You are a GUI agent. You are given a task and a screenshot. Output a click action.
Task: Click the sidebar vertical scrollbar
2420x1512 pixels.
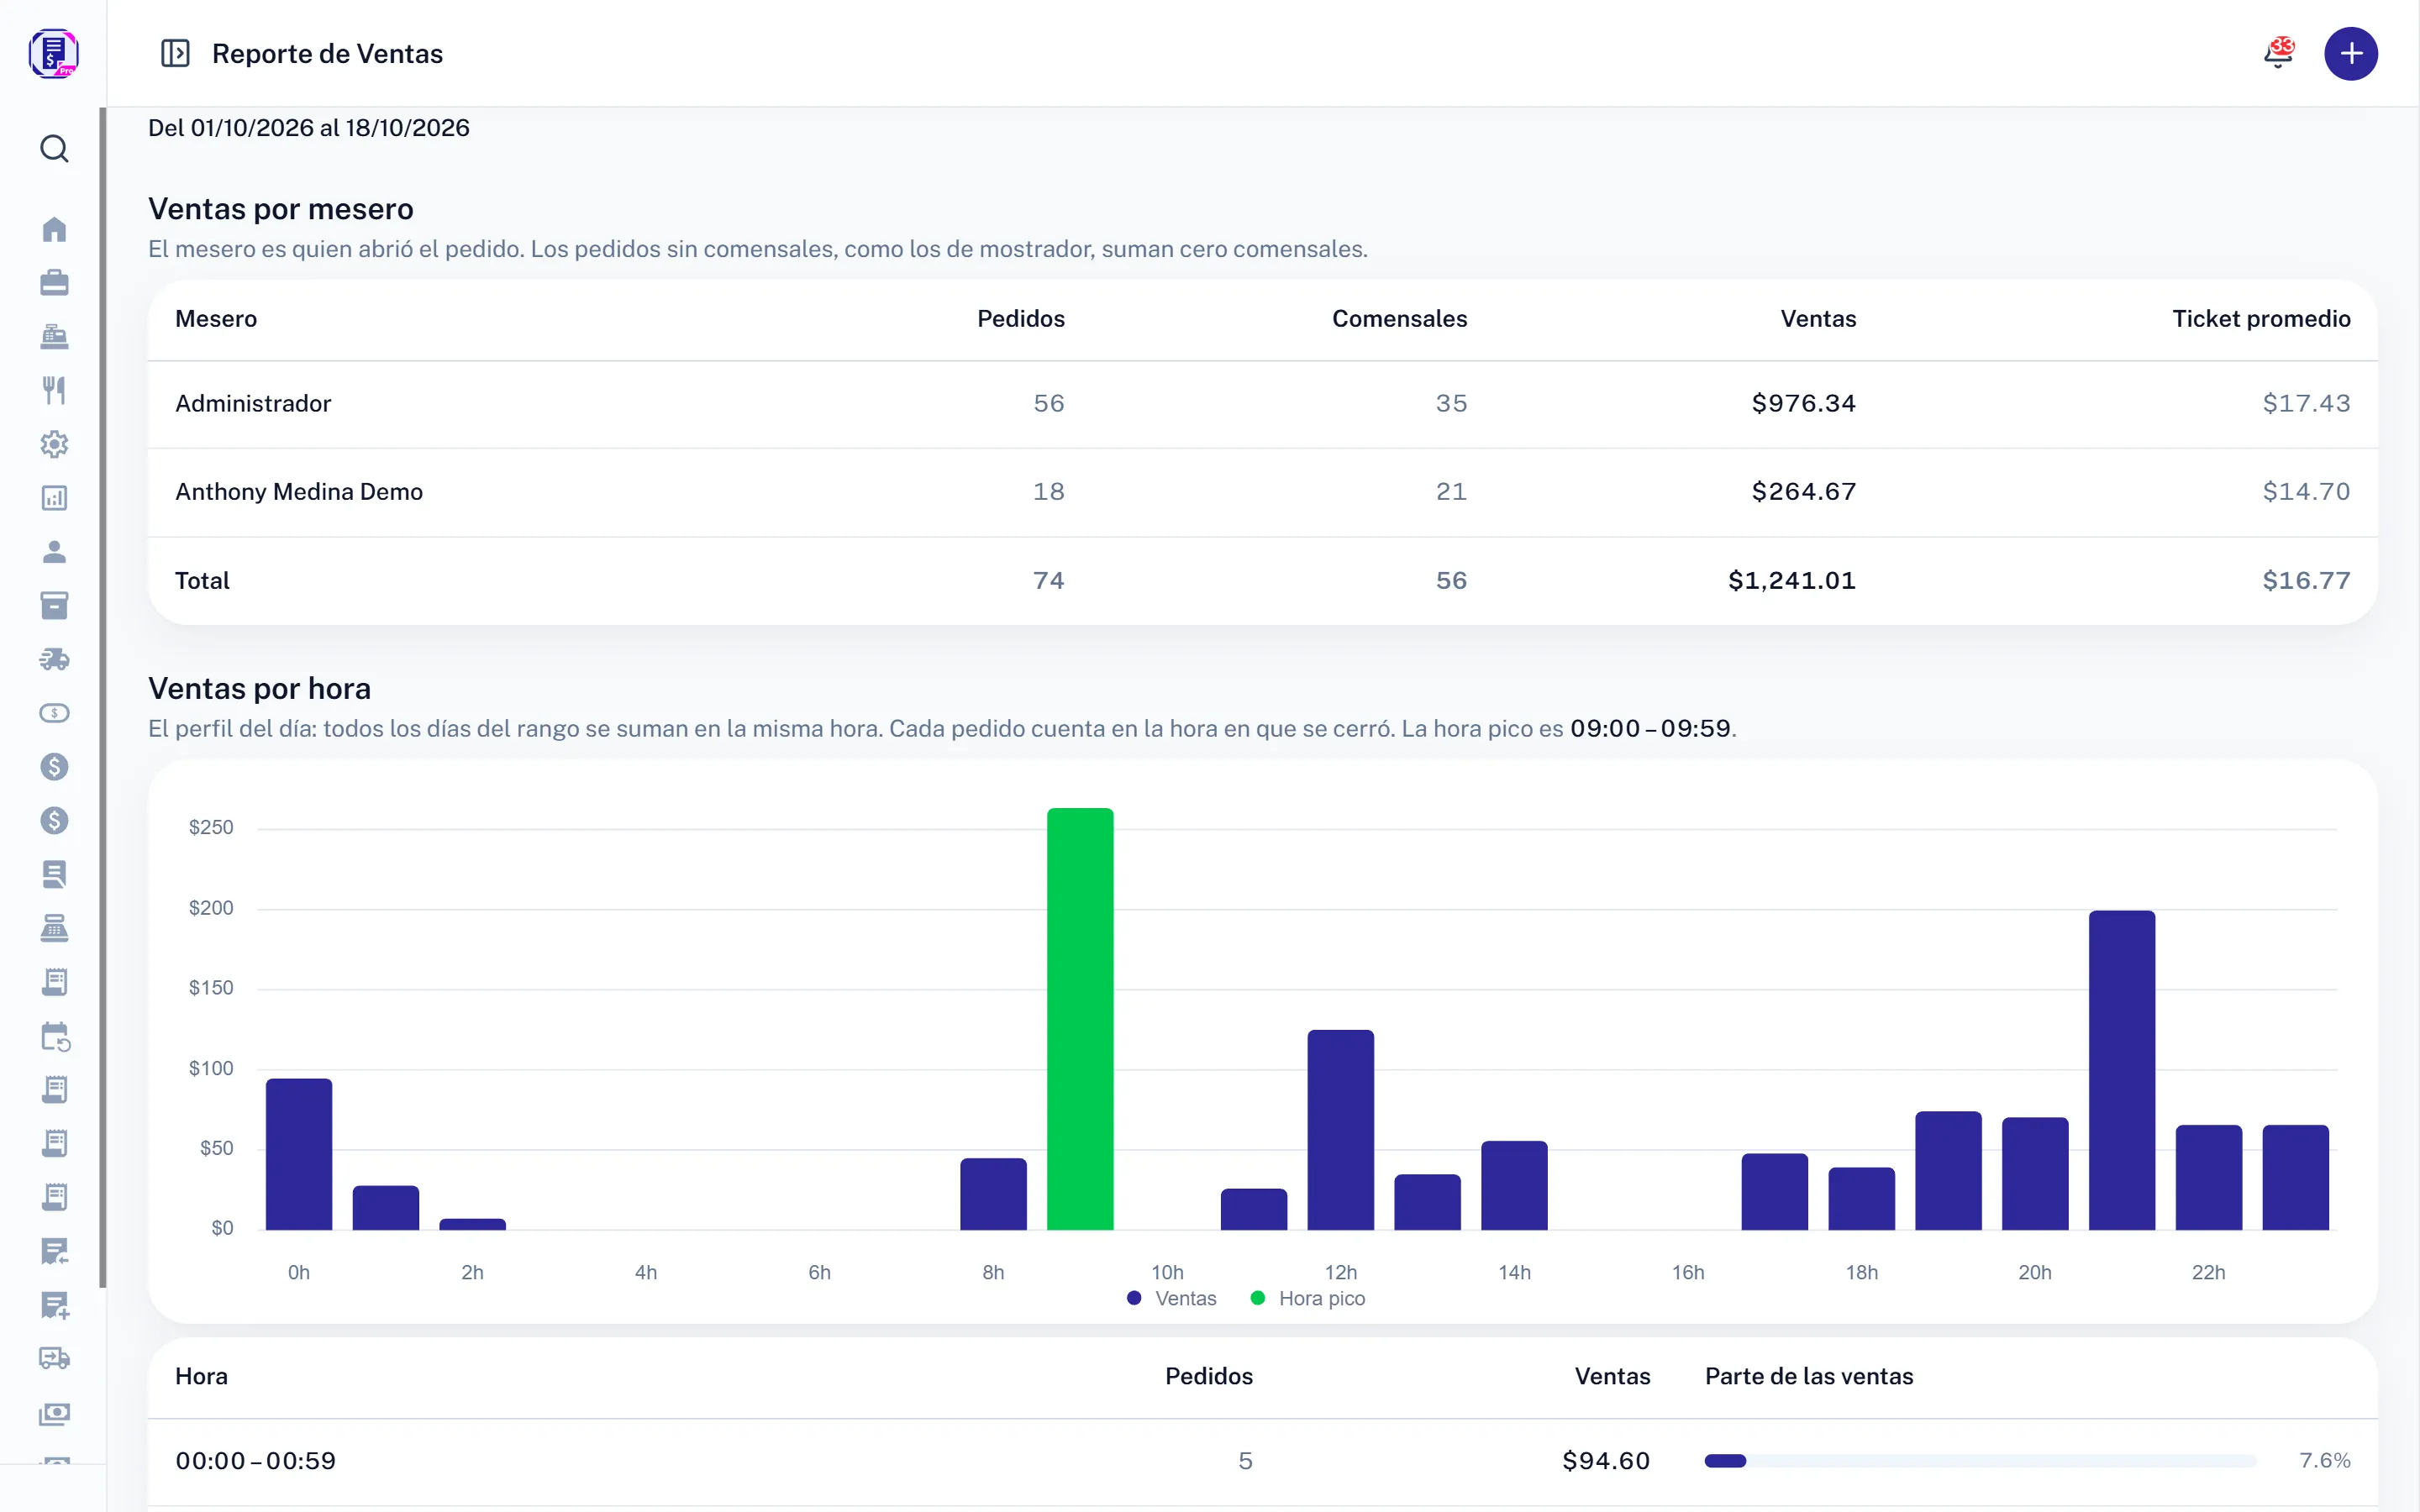102,698
